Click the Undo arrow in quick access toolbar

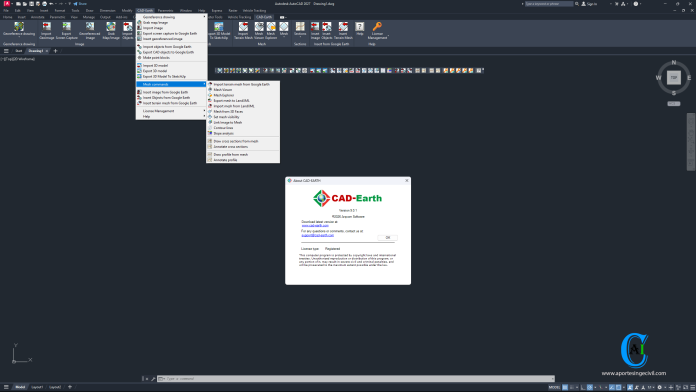pyautogui.click(x=51, y=4)
